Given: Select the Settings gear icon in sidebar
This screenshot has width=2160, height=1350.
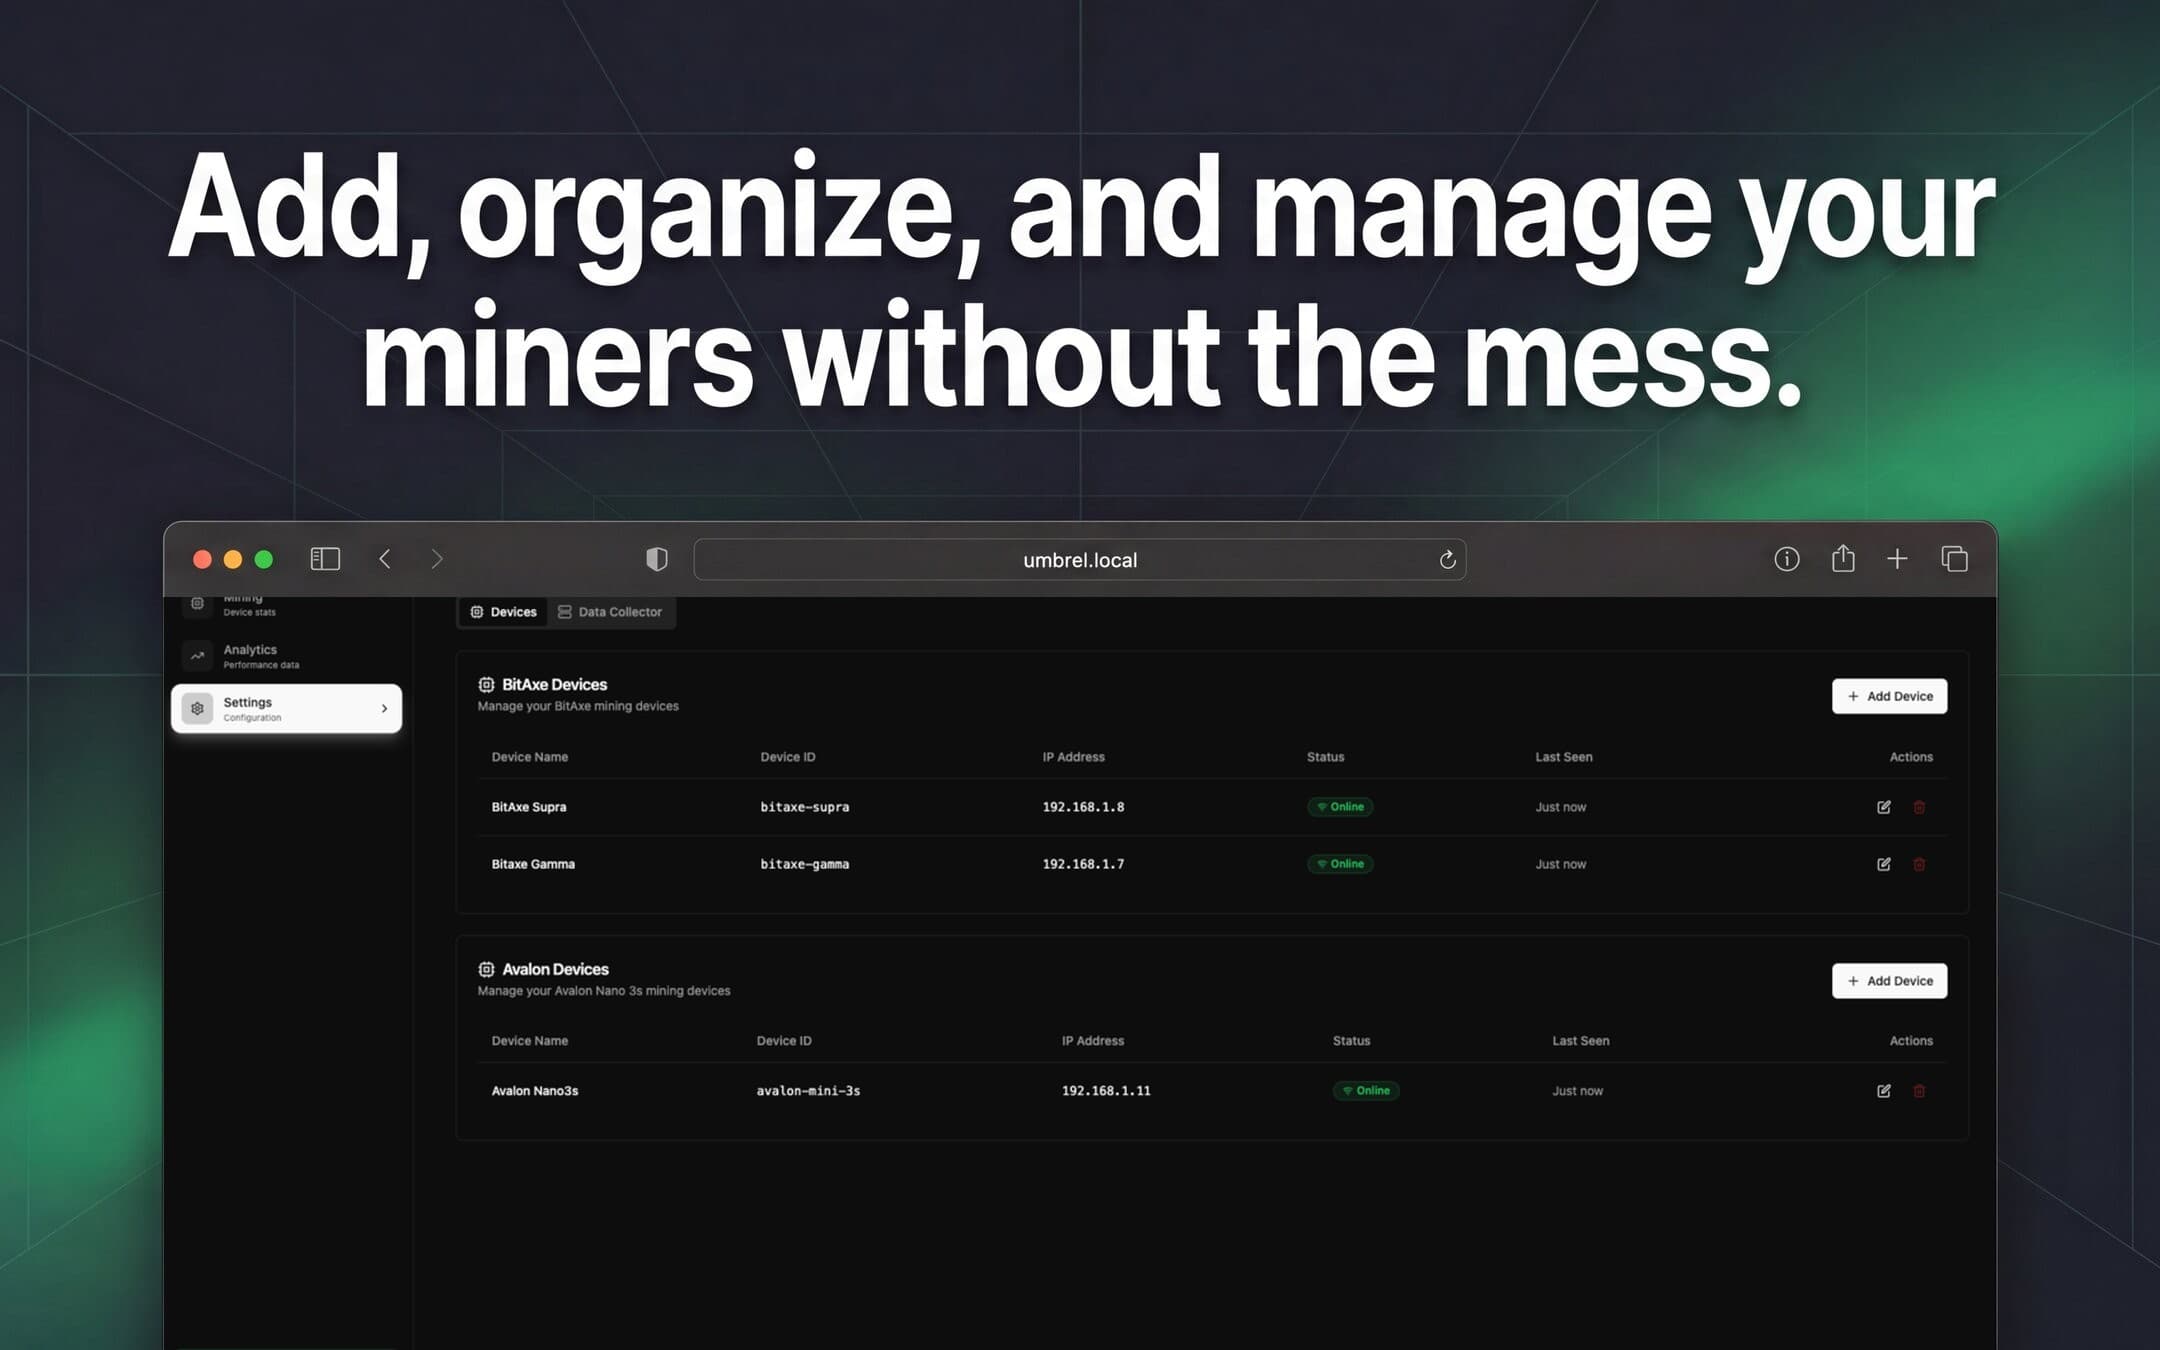Looking at the screenshot, I should 198,708.
